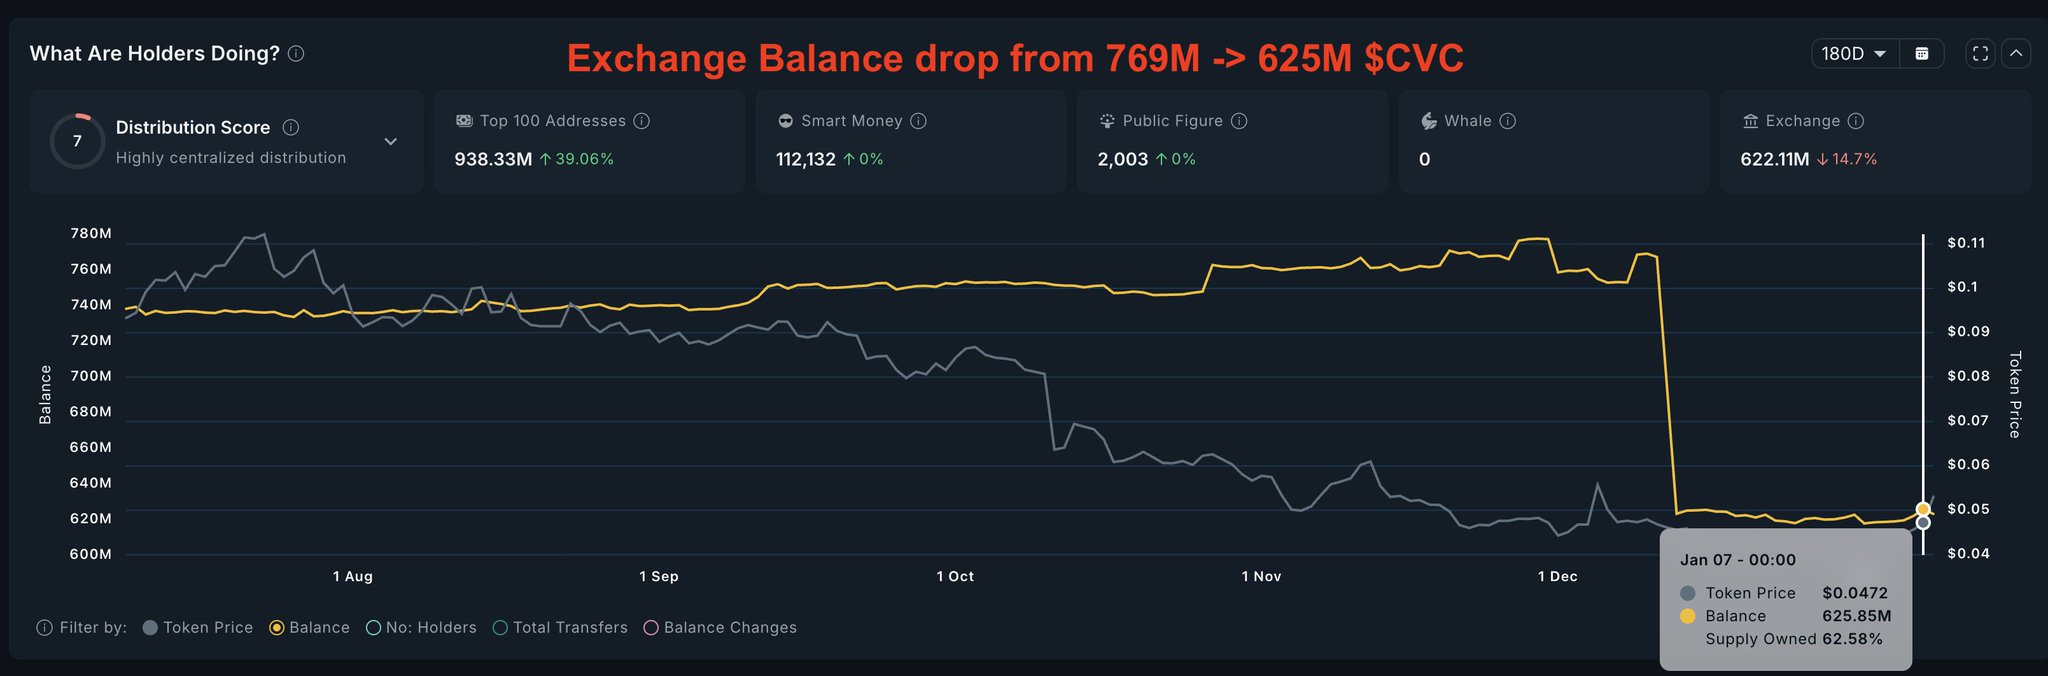Image resolution: width=2048 pixels, height=676 pixels.
Task: Select the Exchange stat card
Action: coord(1874,141)
